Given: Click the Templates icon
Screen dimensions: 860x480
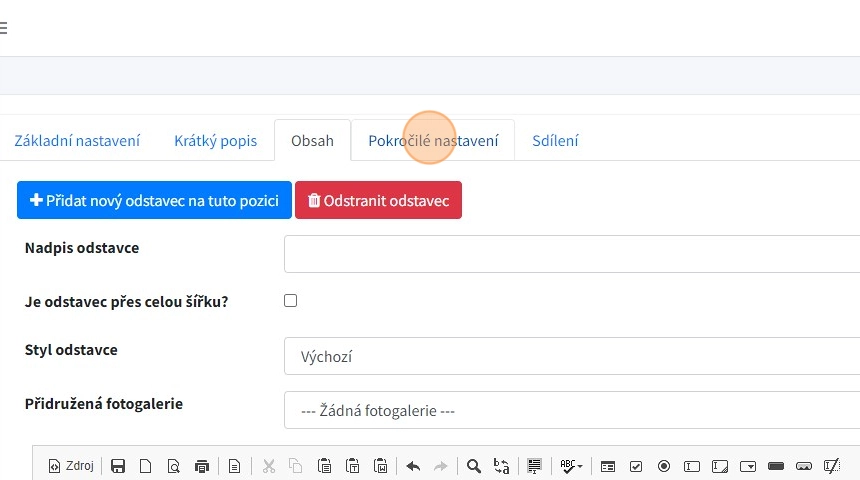Looking at the screenshot, I should coord(235,466).
